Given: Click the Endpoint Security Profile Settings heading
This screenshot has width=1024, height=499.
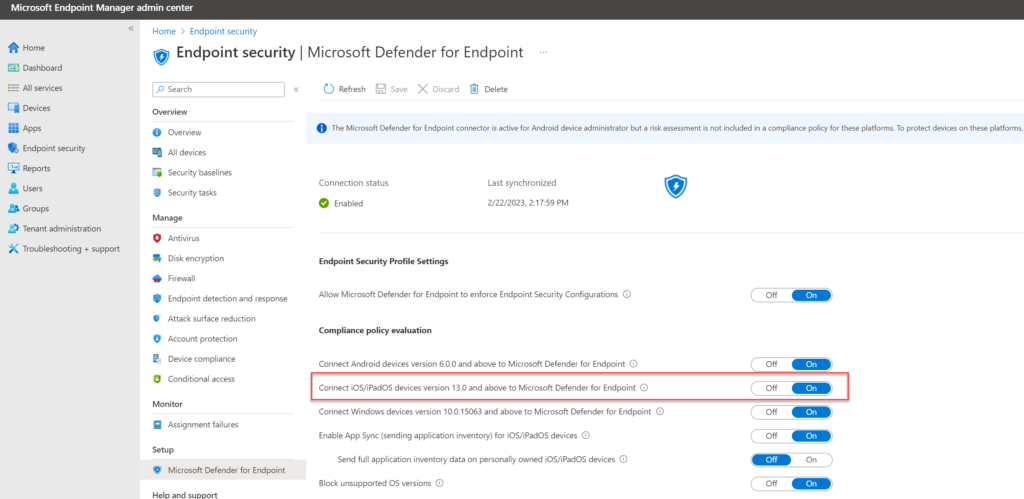Looking at the screenshot, I should coord(383,261).
